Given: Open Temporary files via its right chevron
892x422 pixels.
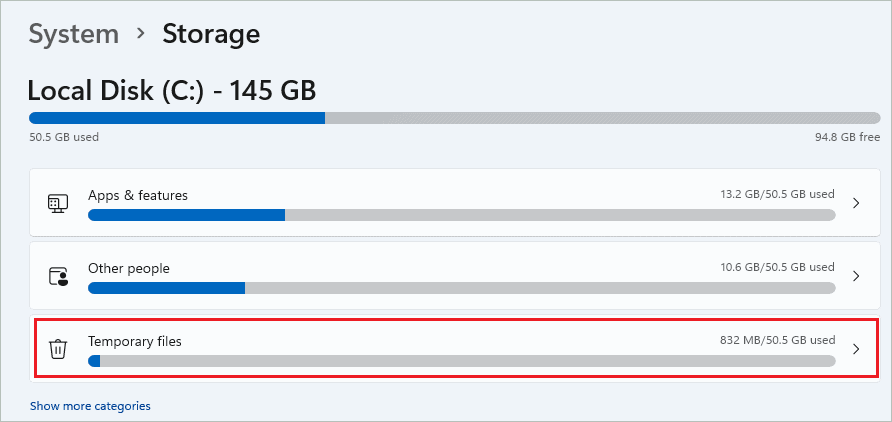Looking at the screenshot, I should [x=856, y=349].
